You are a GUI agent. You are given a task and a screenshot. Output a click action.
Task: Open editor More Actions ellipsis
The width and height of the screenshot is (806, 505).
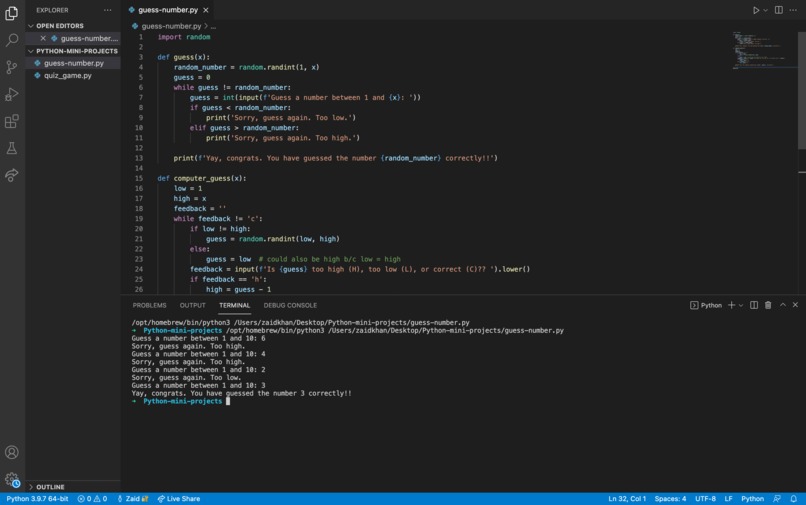(x=793, y=10)
